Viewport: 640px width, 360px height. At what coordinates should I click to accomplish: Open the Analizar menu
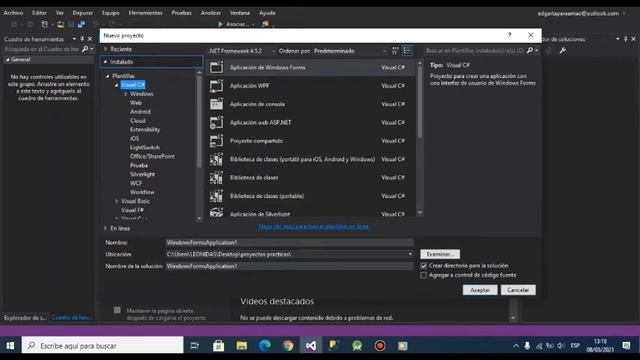pyautogui.click(x=211, y=13)
